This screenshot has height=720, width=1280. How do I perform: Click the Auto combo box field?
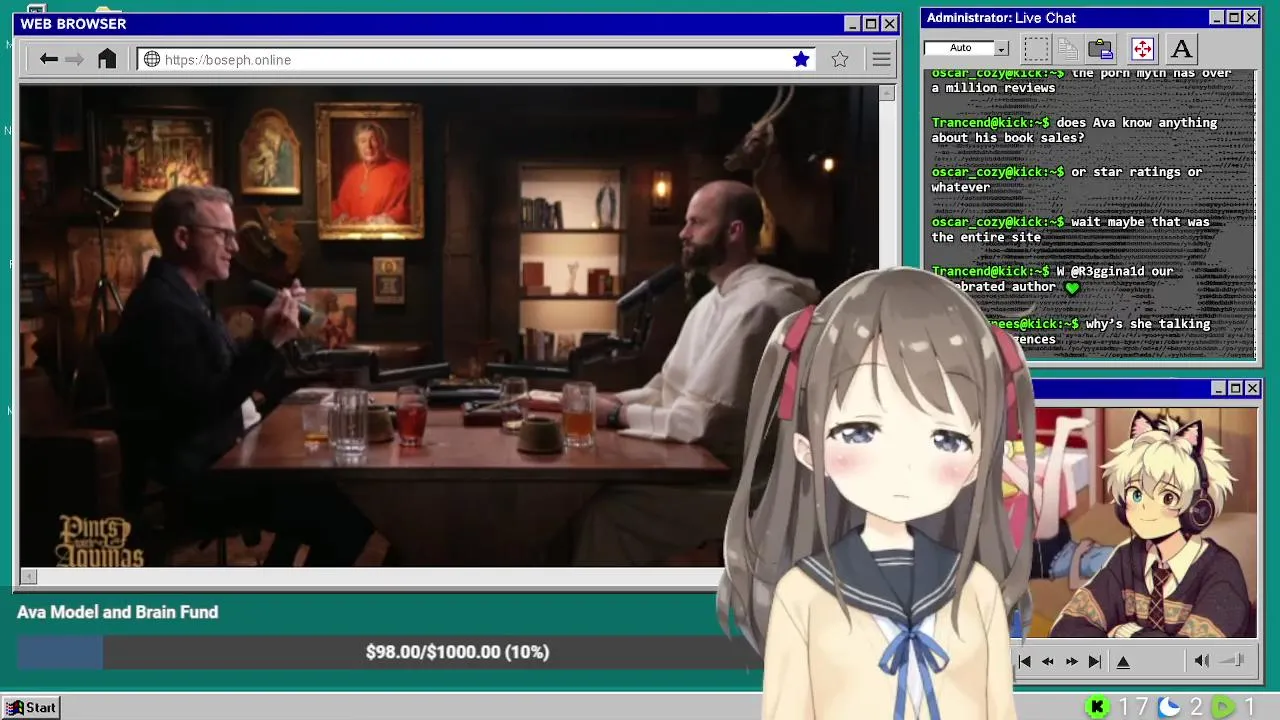[960, 48]
